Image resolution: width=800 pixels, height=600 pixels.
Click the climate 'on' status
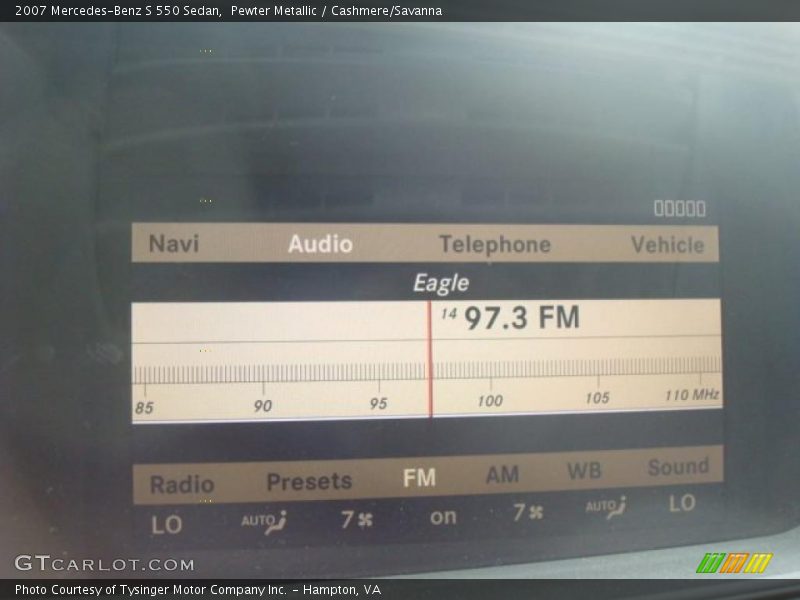(443, 517)
